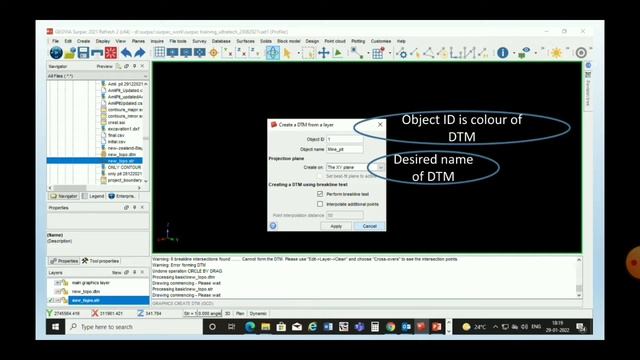
Task: Click the blue info circle icon
Action: pyautogui.click(x=503, y=53)
